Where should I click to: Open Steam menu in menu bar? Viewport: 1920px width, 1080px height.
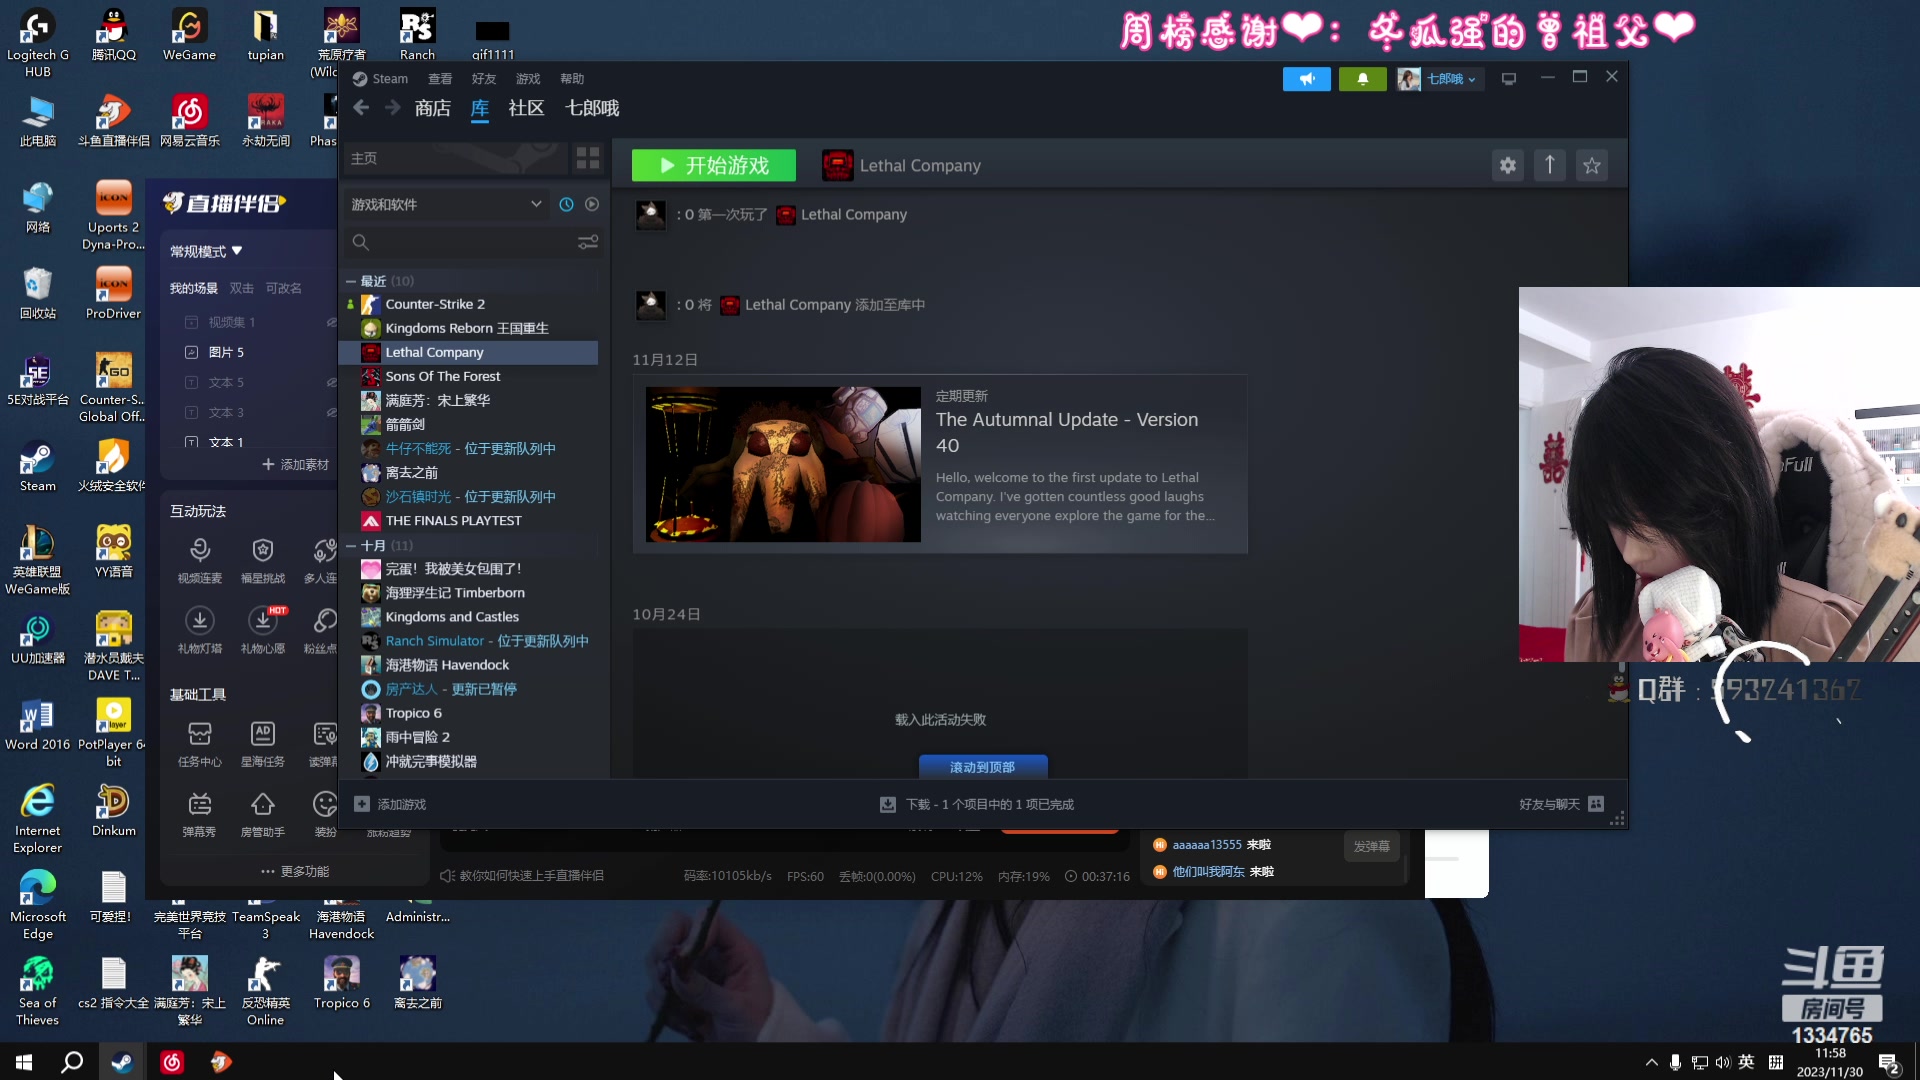tap(380, 79)
